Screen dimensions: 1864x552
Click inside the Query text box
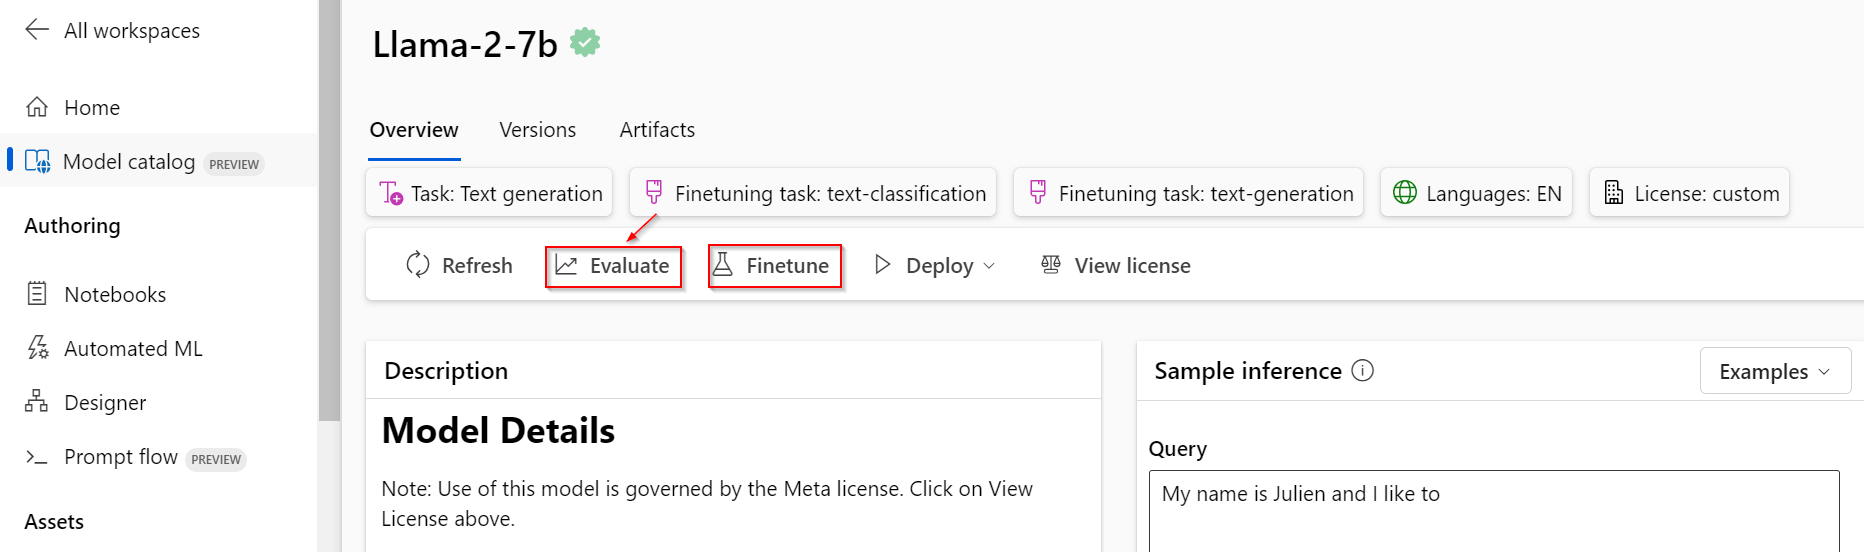(x=1494, y=511)
